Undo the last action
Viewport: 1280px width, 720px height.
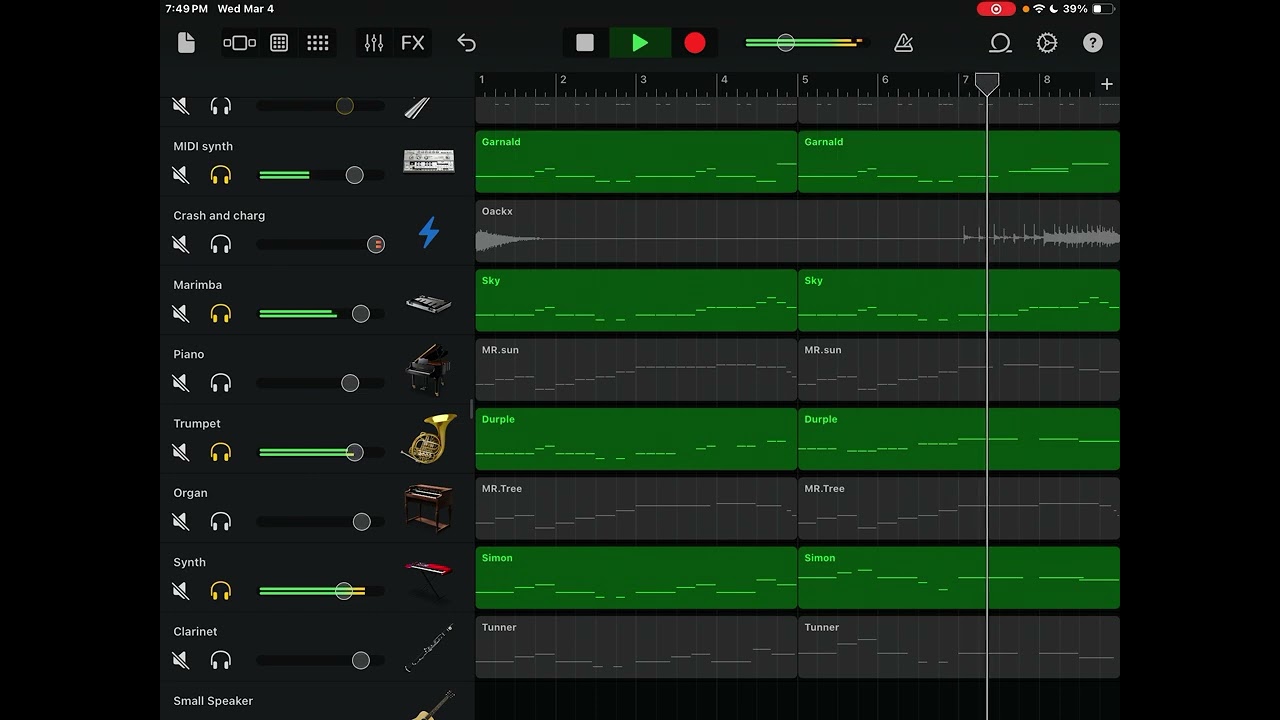coord(466,43)
